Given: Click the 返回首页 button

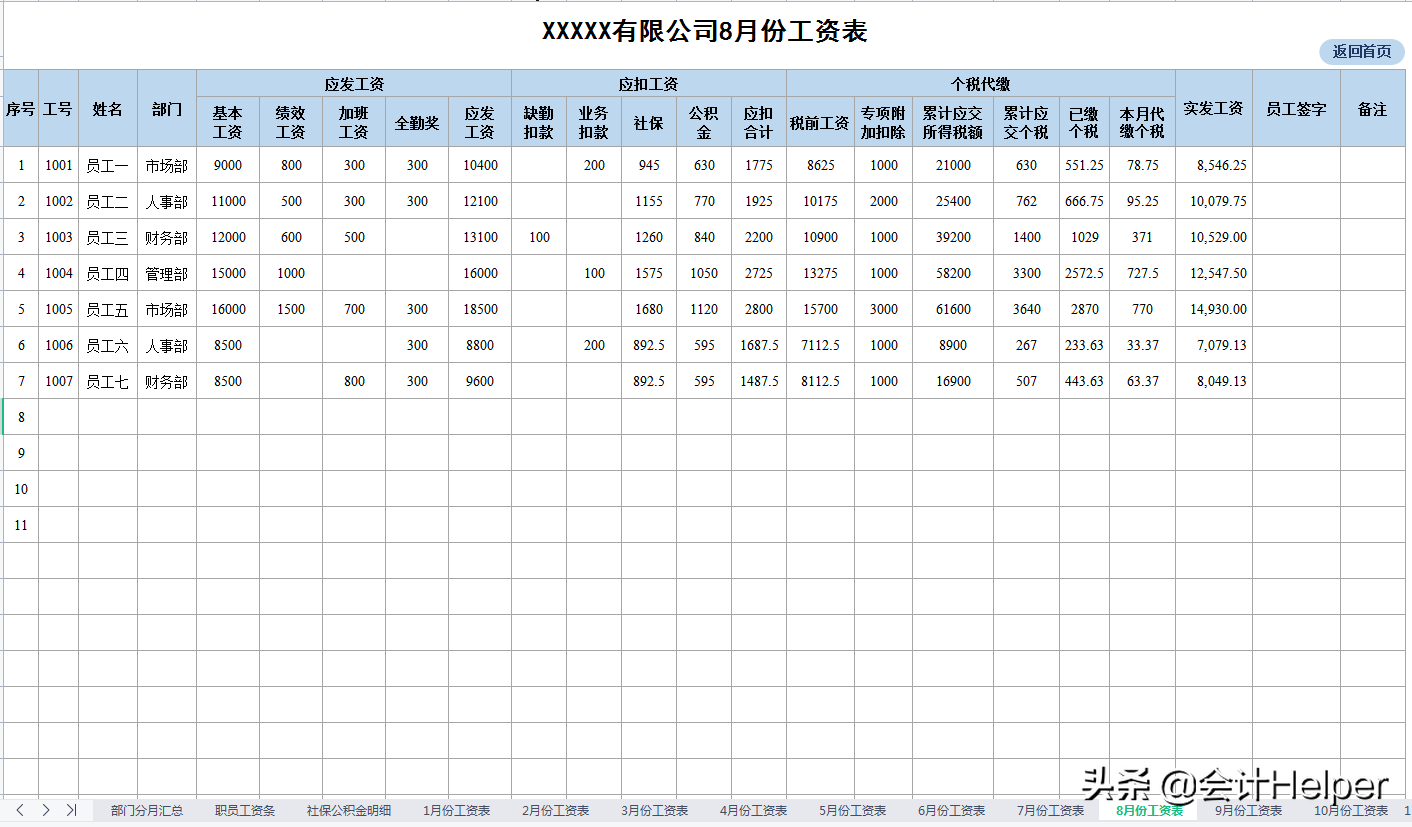Looking at the screenshot, I should coord(1362,52).
